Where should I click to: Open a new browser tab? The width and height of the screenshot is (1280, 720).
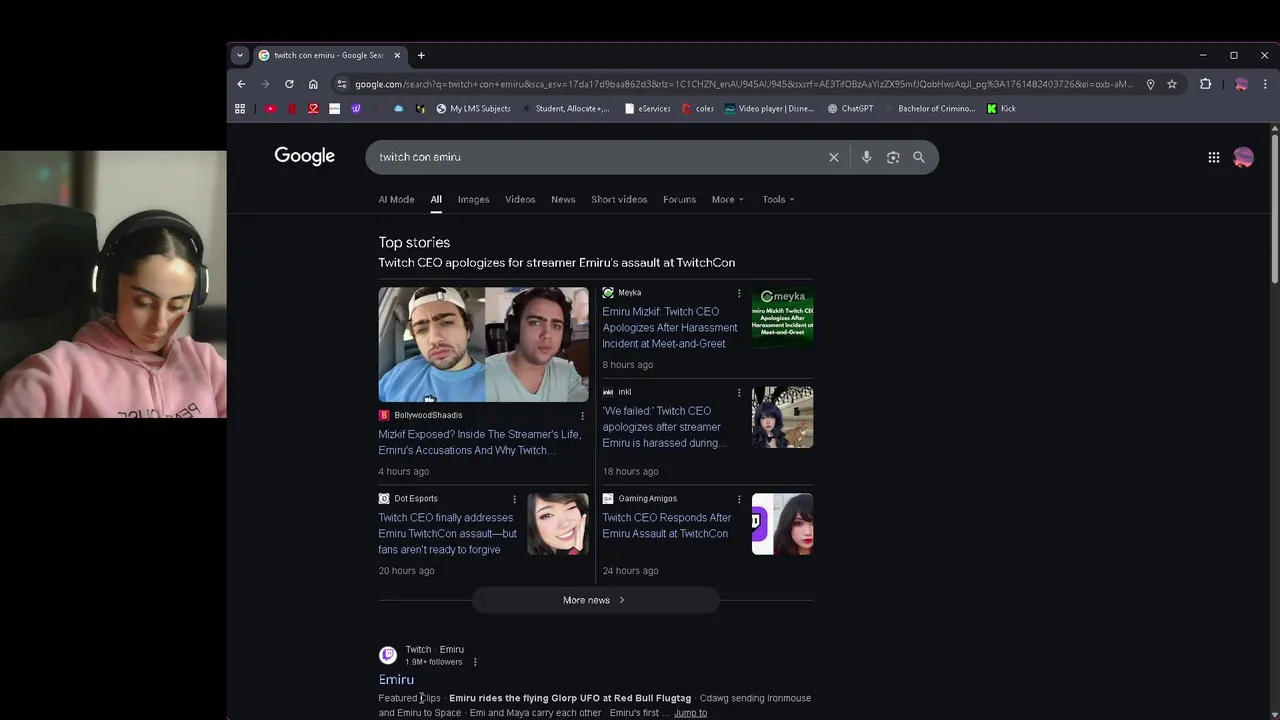pos(421,55)
